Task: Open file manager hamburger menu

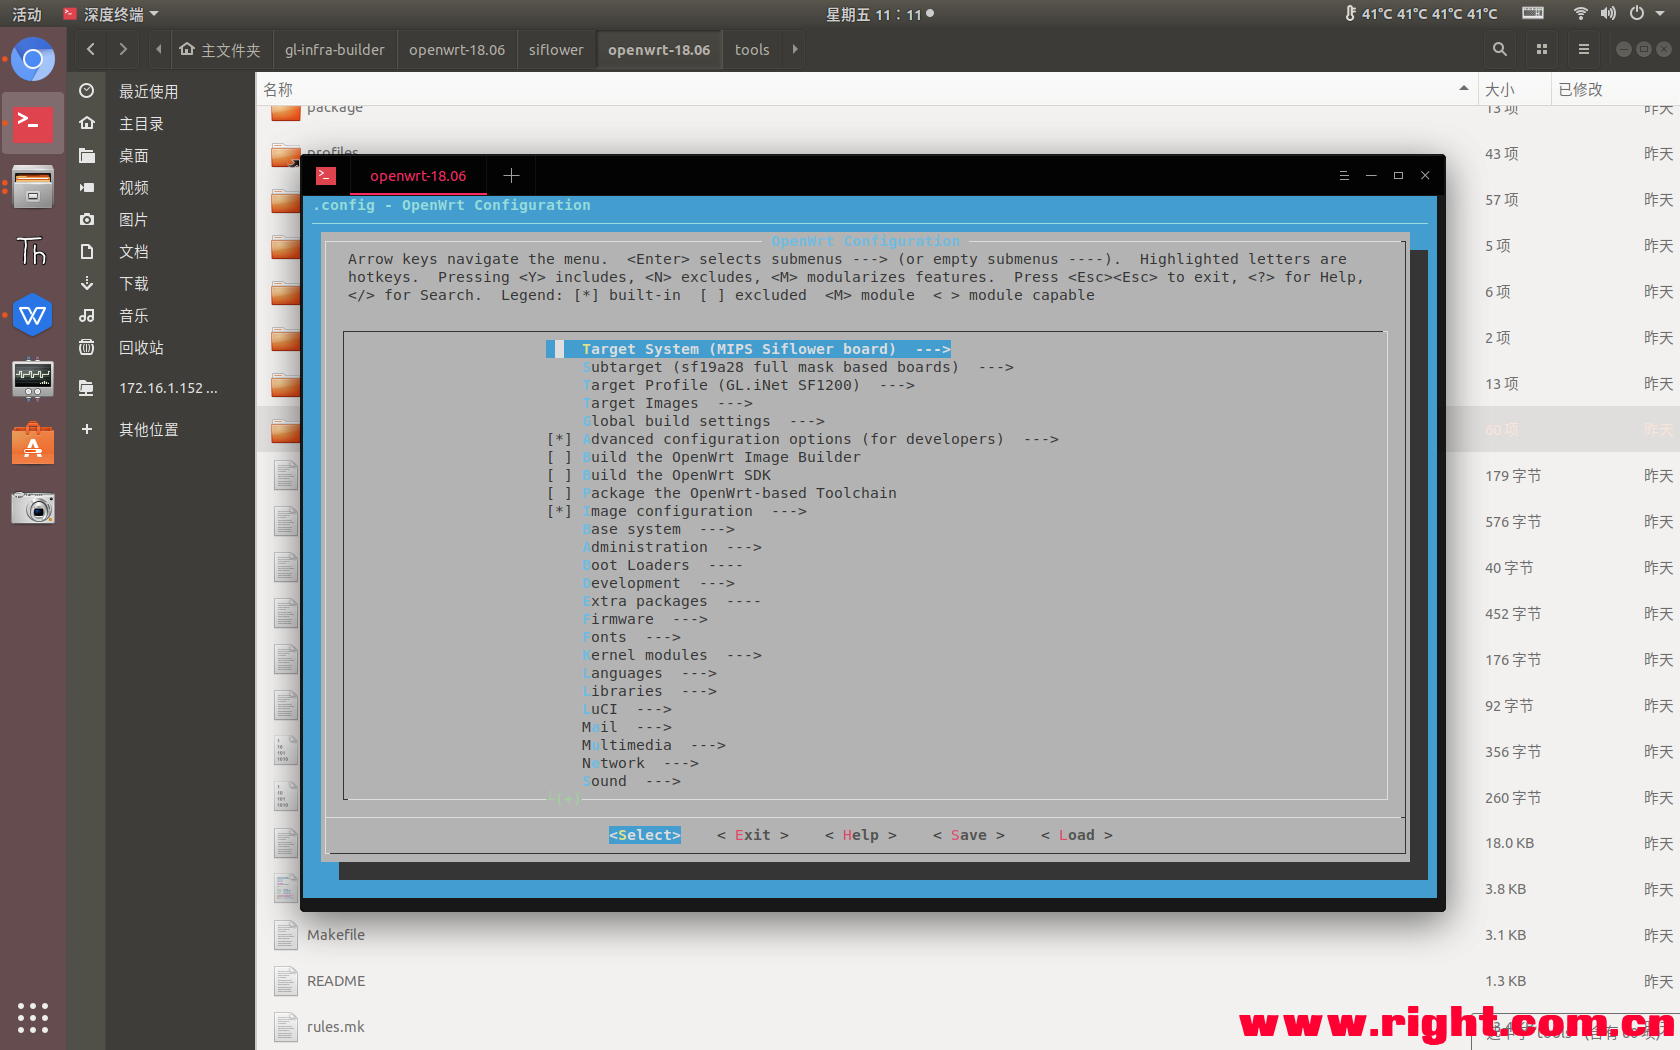Action: (x=1584, y=49)
